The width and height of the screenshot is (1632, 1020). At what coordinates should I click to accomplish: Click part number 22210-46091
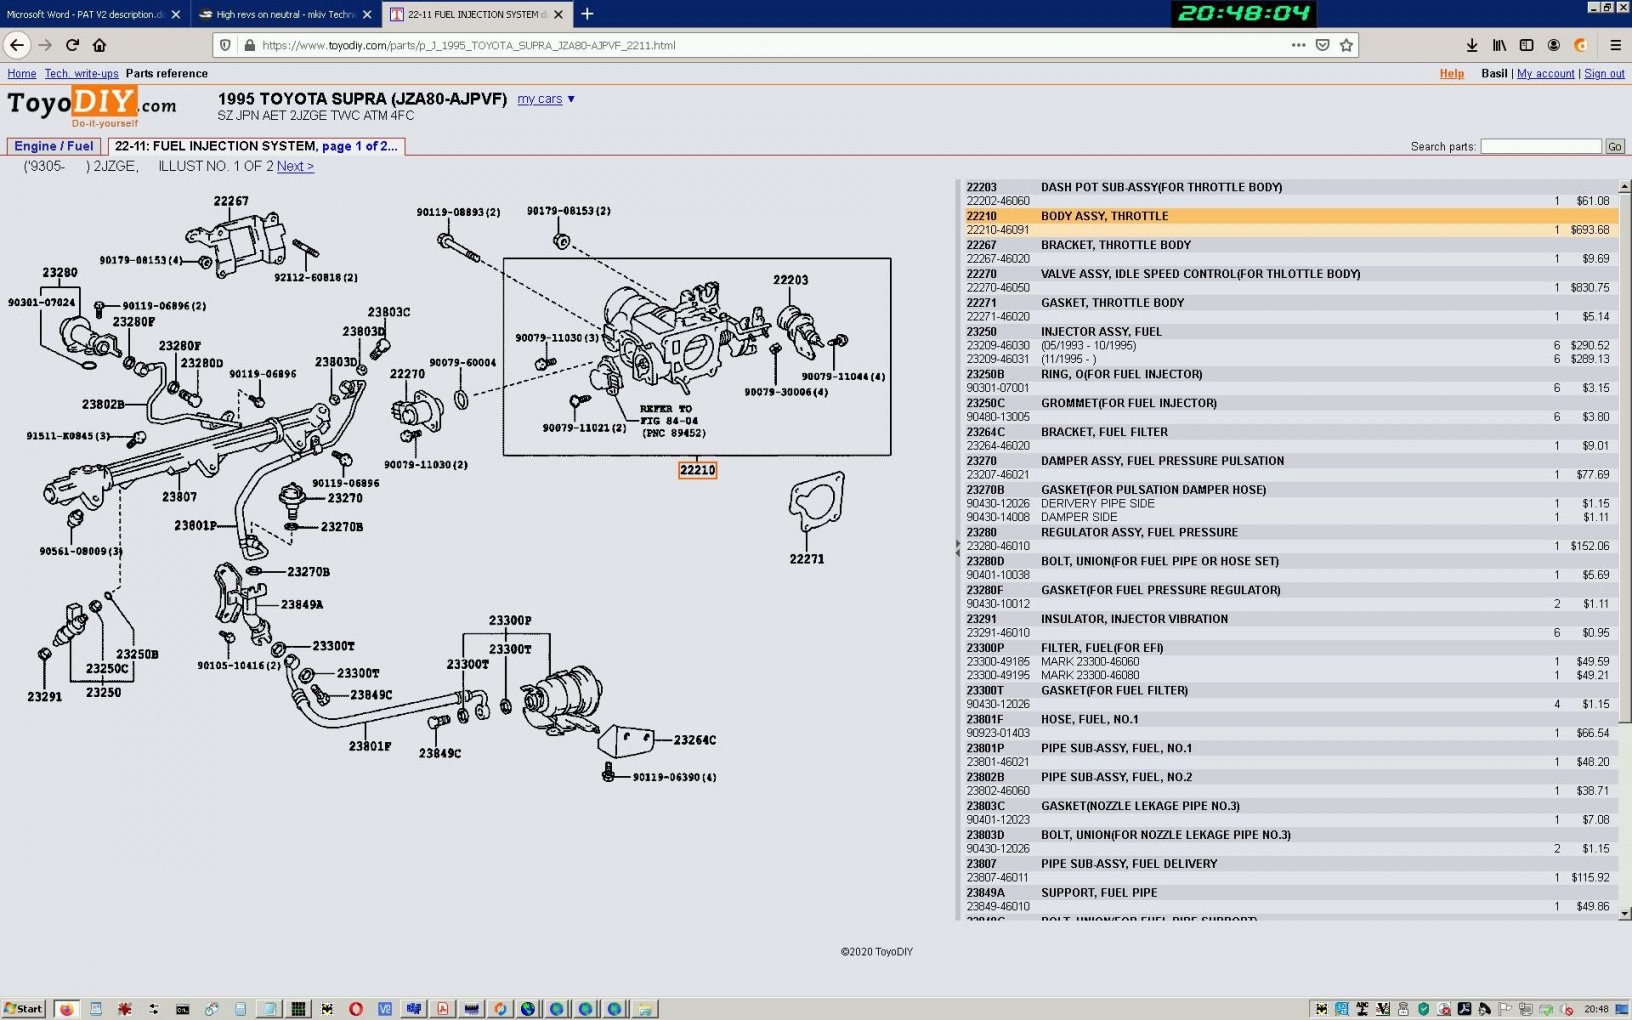(x=998, y=230)
